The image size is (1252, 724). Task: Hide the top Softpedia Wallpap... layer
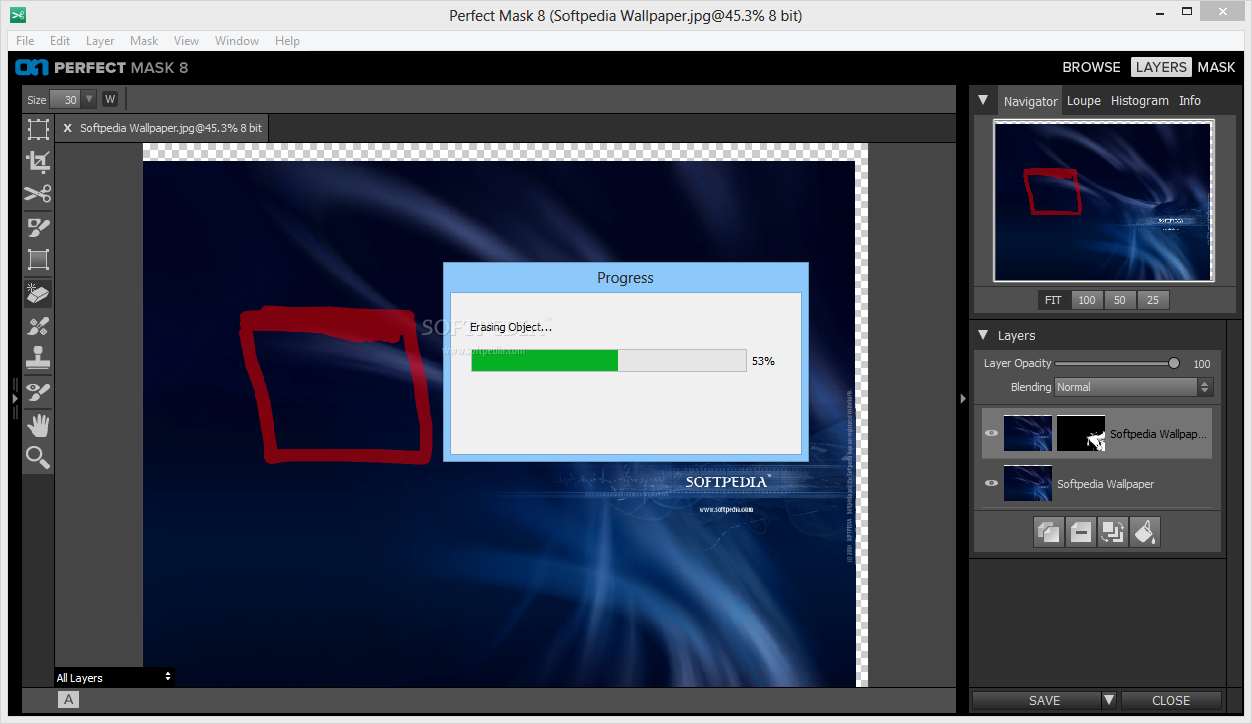point(991,434)
